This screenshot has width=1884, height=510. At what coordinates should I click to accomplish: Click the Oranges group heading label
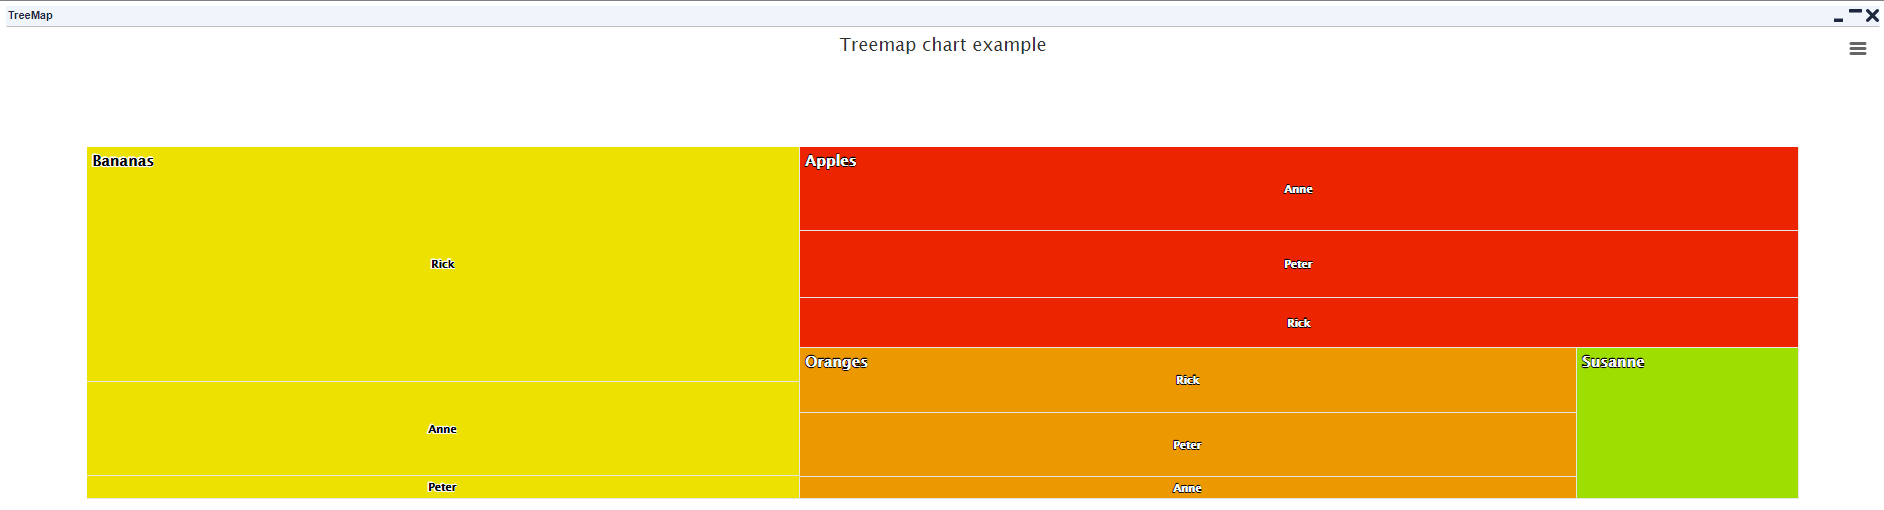(x=836, y=362)
